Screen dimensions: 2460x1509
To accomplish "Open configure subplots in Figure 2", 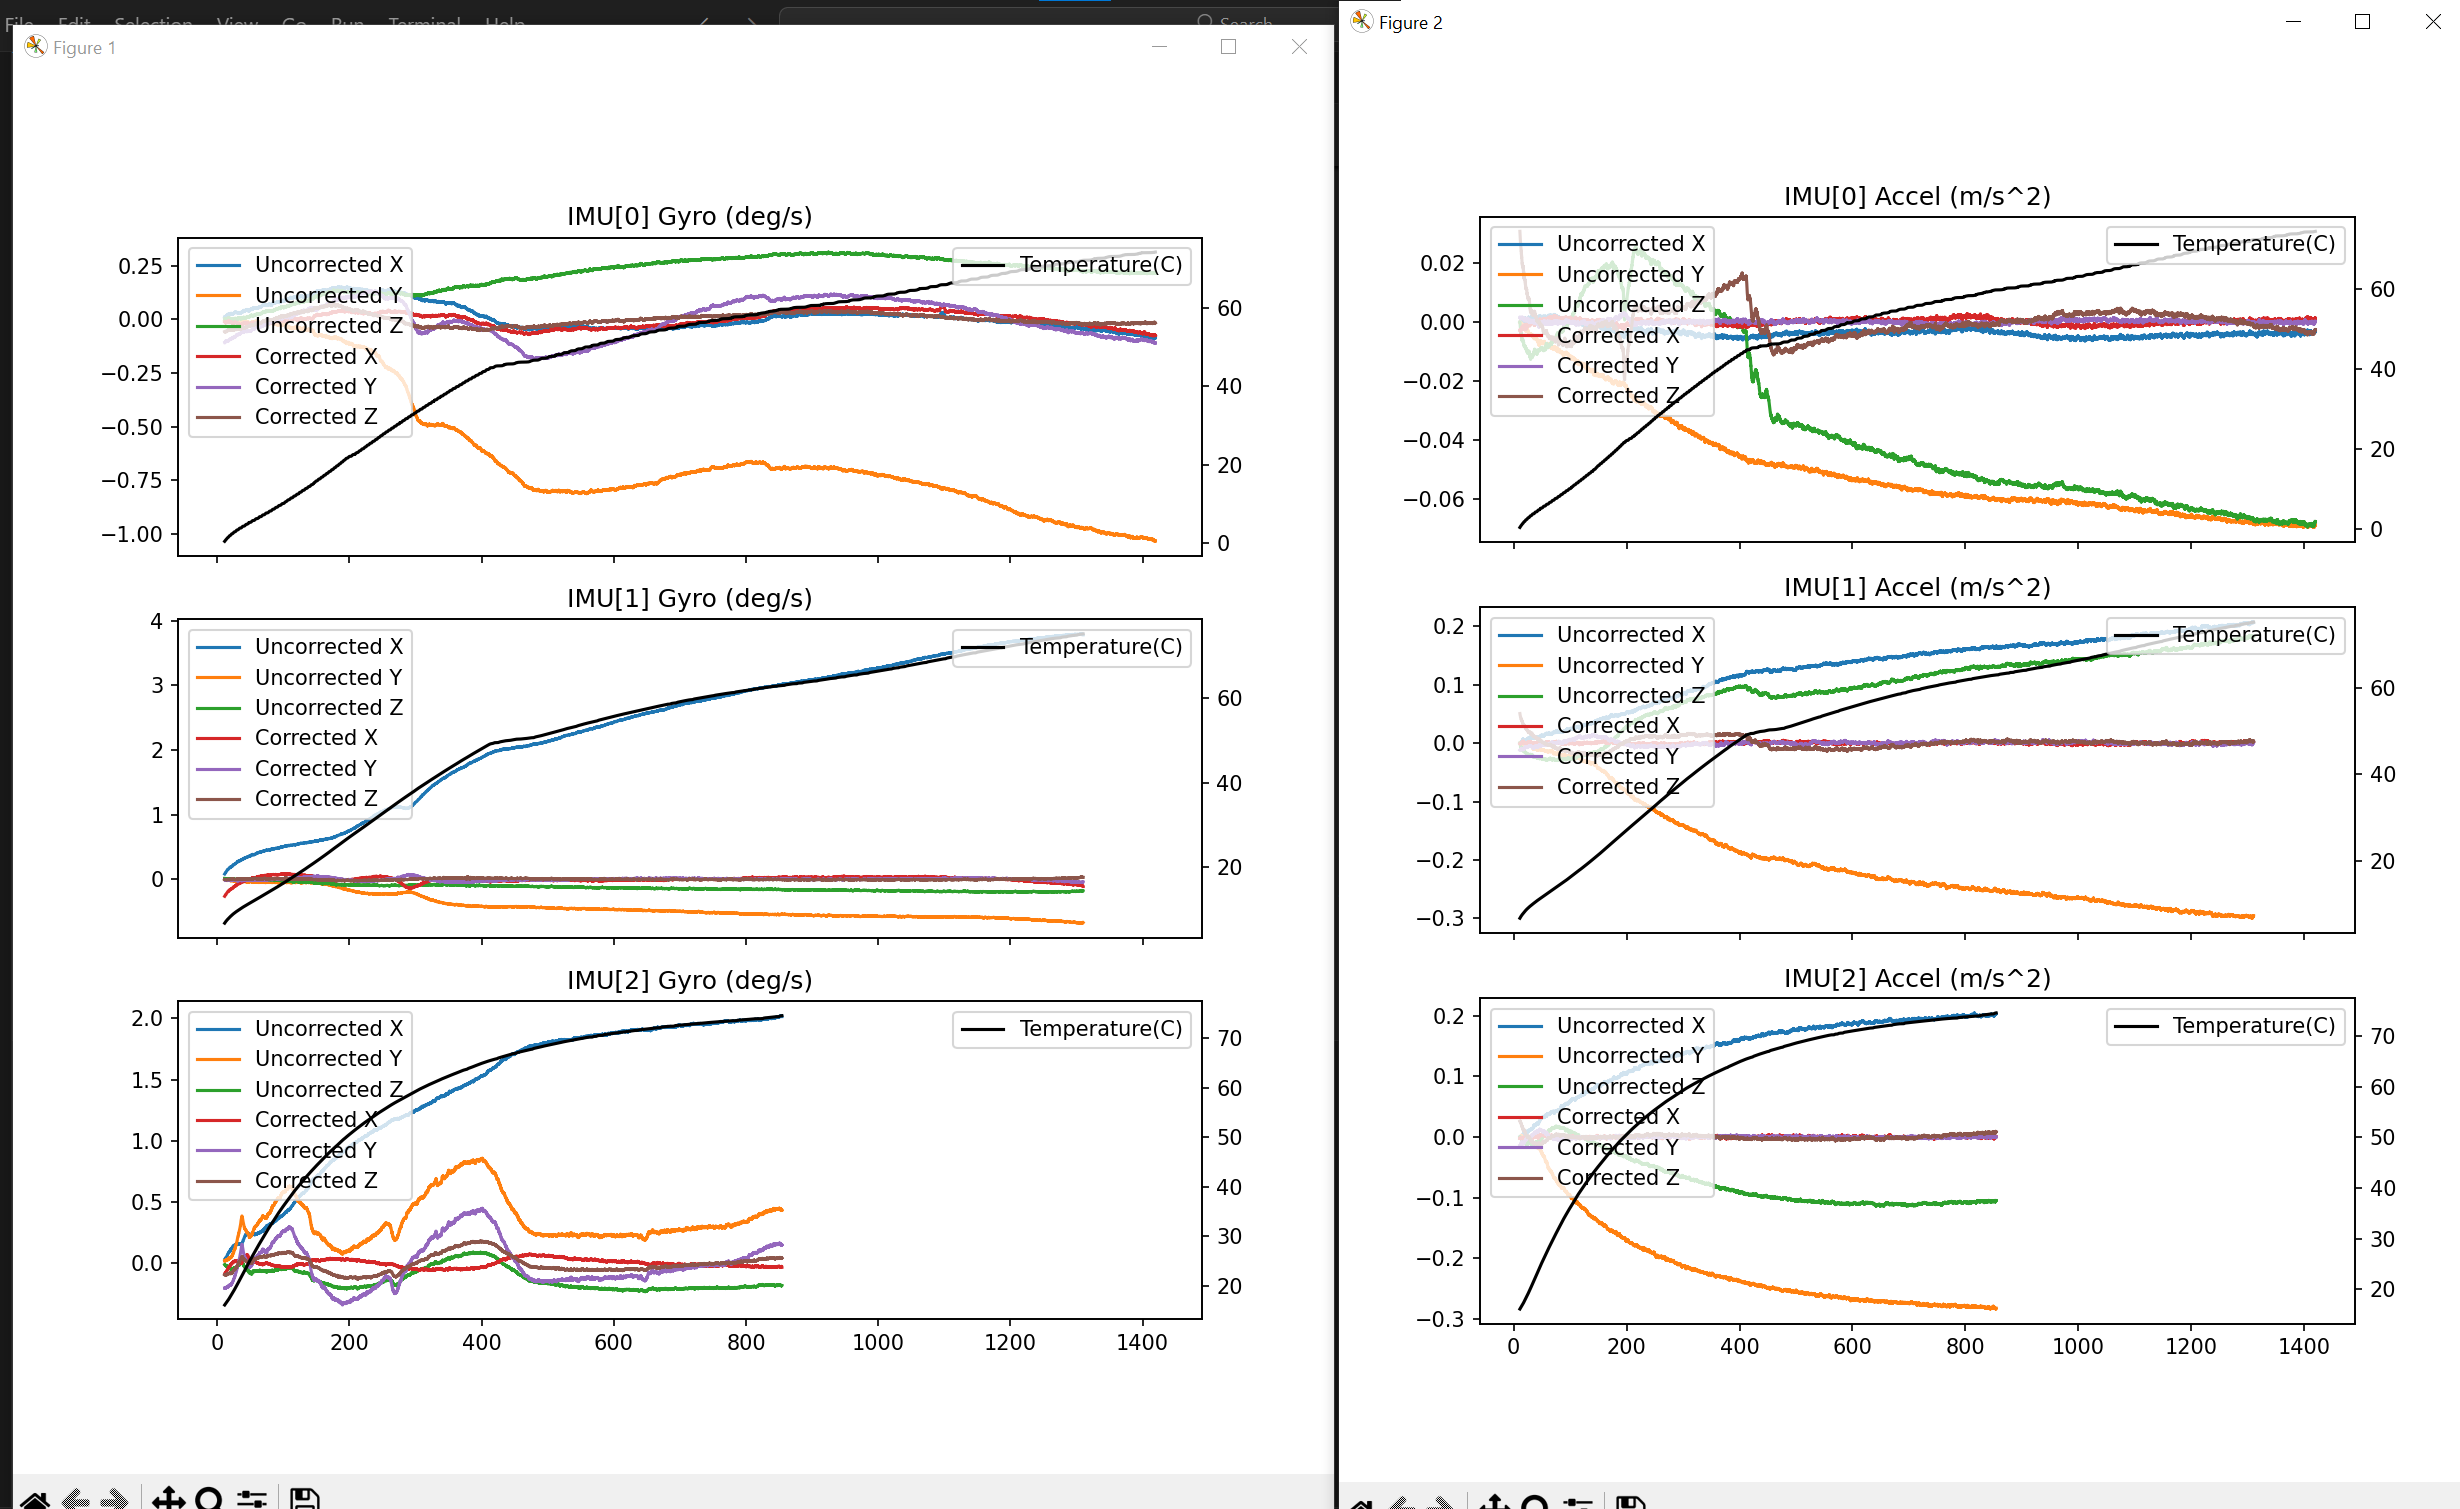I will tap(1578, 1503).
